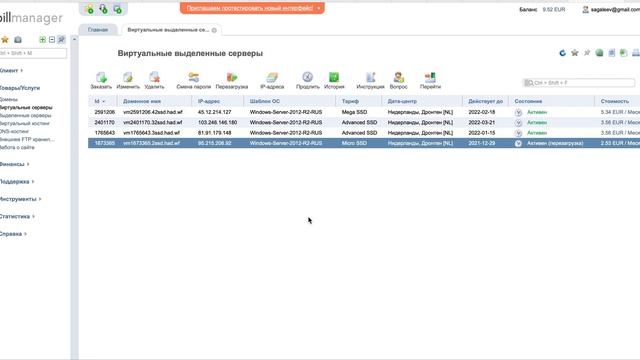Screen dimensions: 640x360
Task: Open Смена пароля password change tool
Action: [x=193, y=77]
